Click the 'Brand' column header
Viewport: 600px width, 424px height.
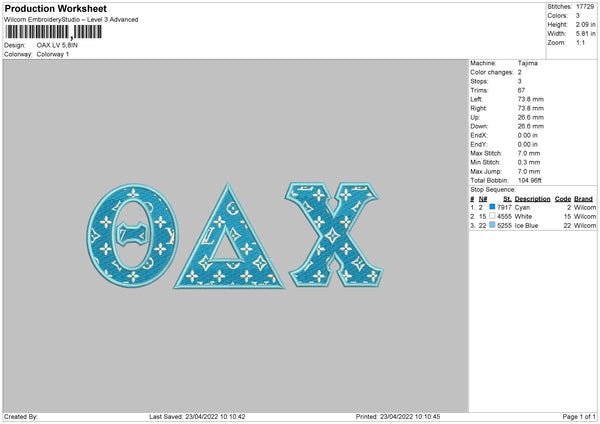(584, 199)
